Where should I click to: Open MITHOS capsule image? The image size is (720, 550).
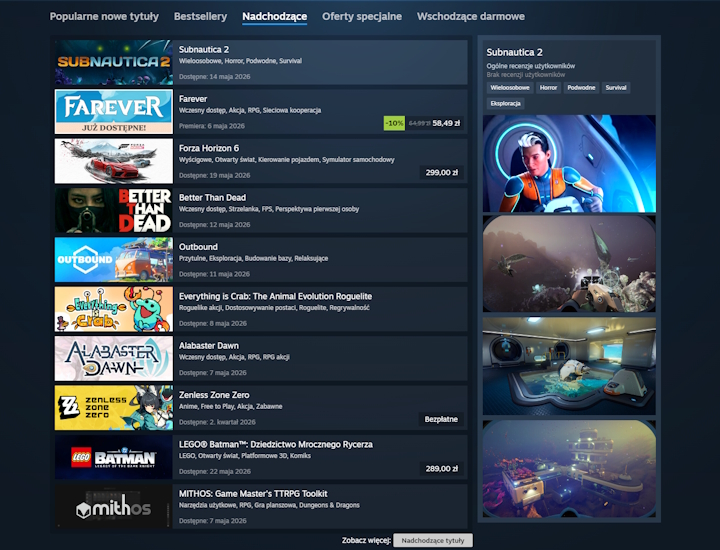point(114,506)
